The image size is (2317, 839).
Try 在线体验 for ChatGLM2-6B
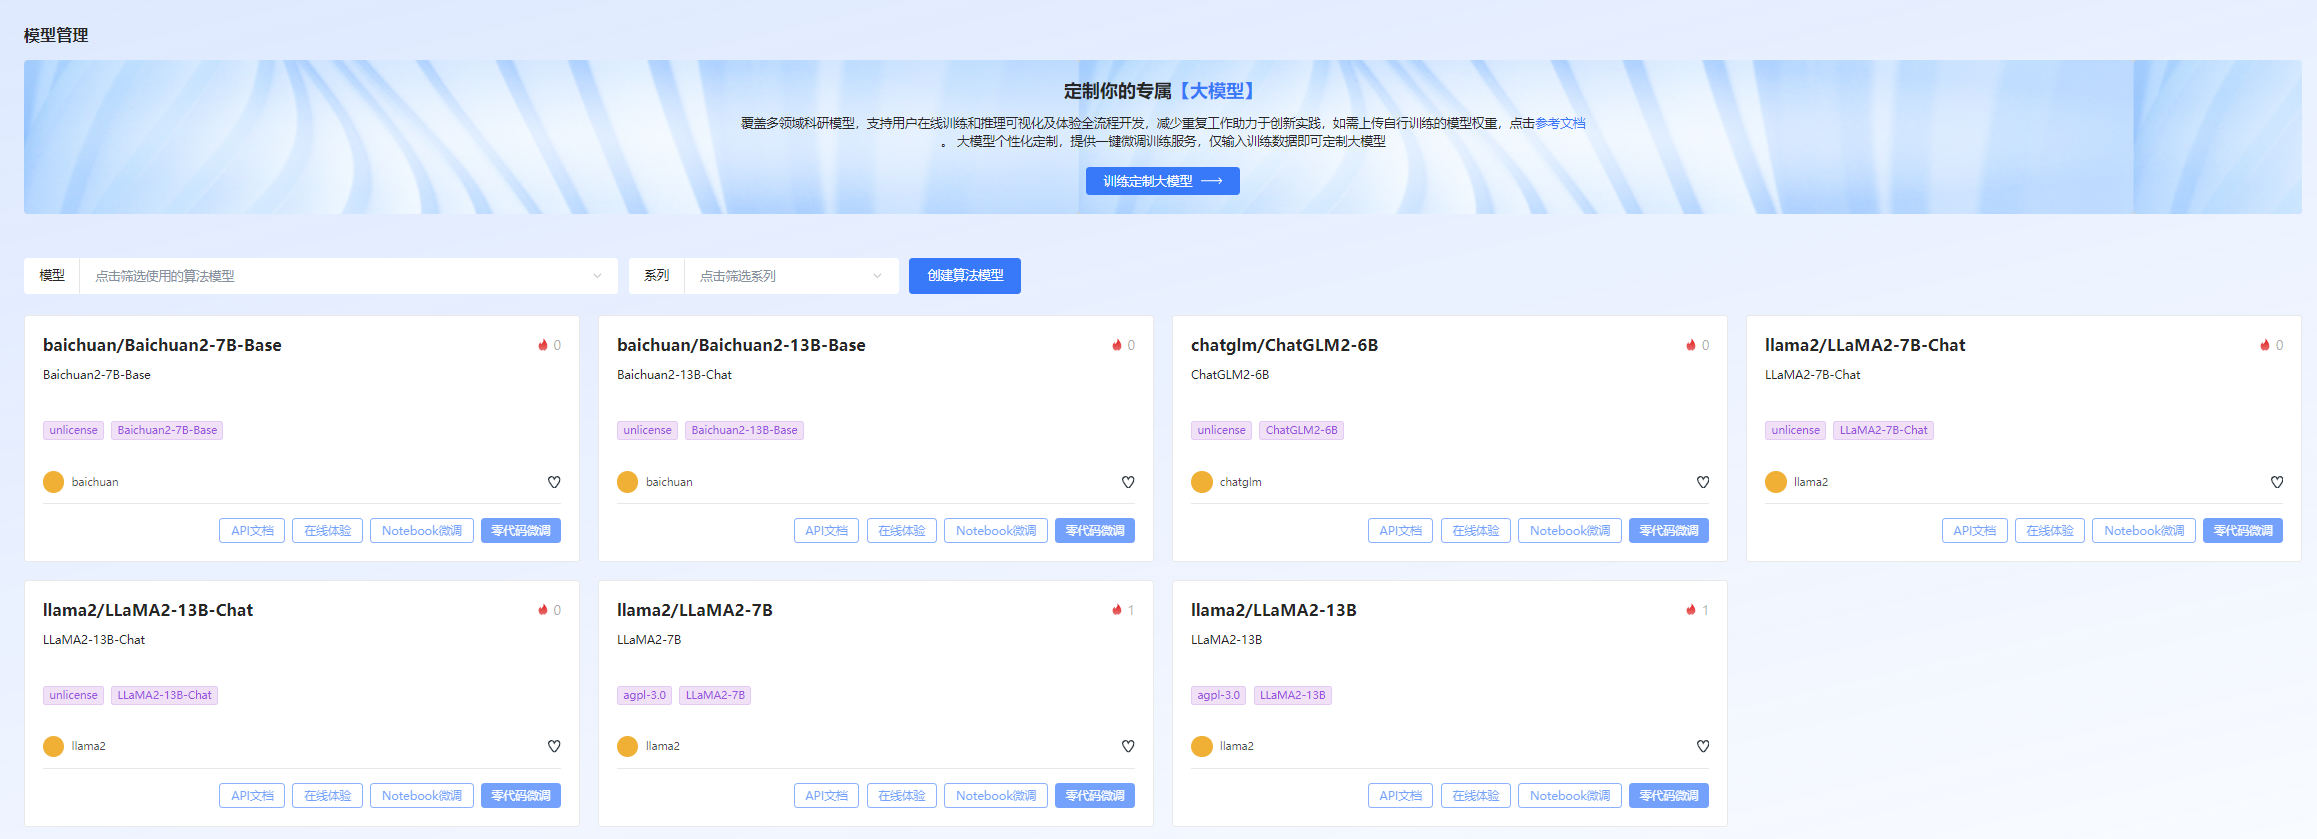point(1475,531)
